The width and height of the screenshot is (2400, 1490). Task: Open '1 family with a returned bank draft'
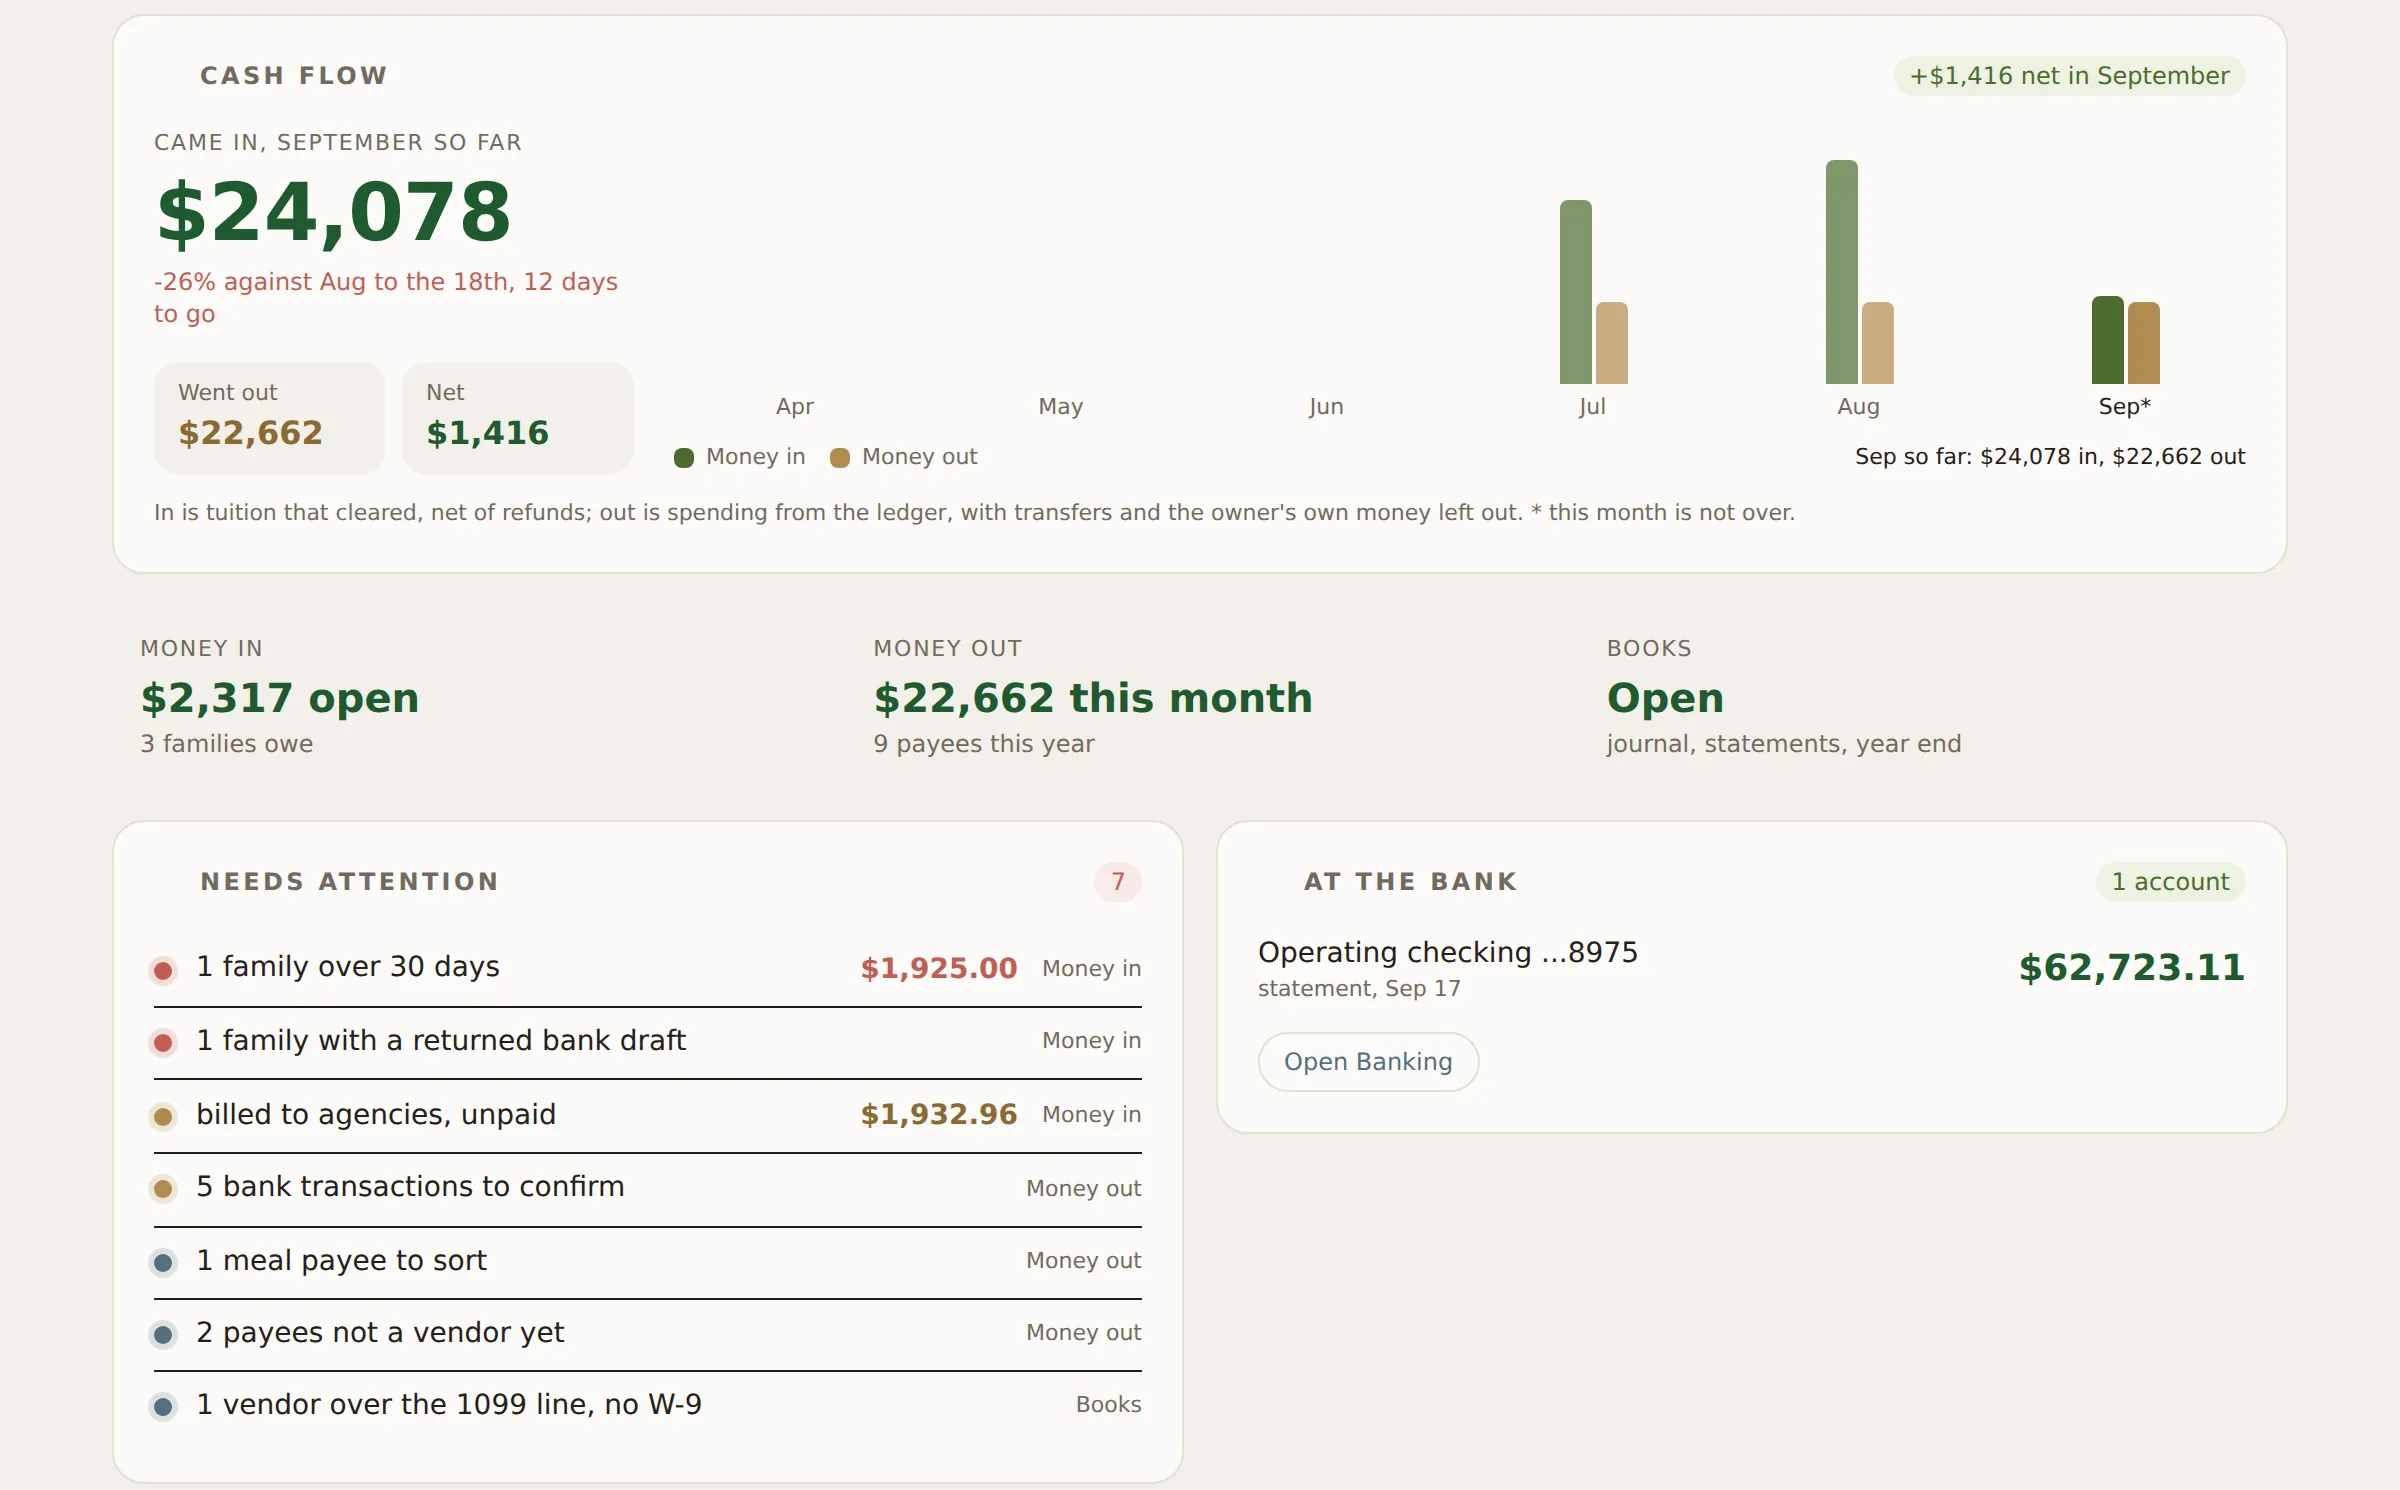(648, 1042)
